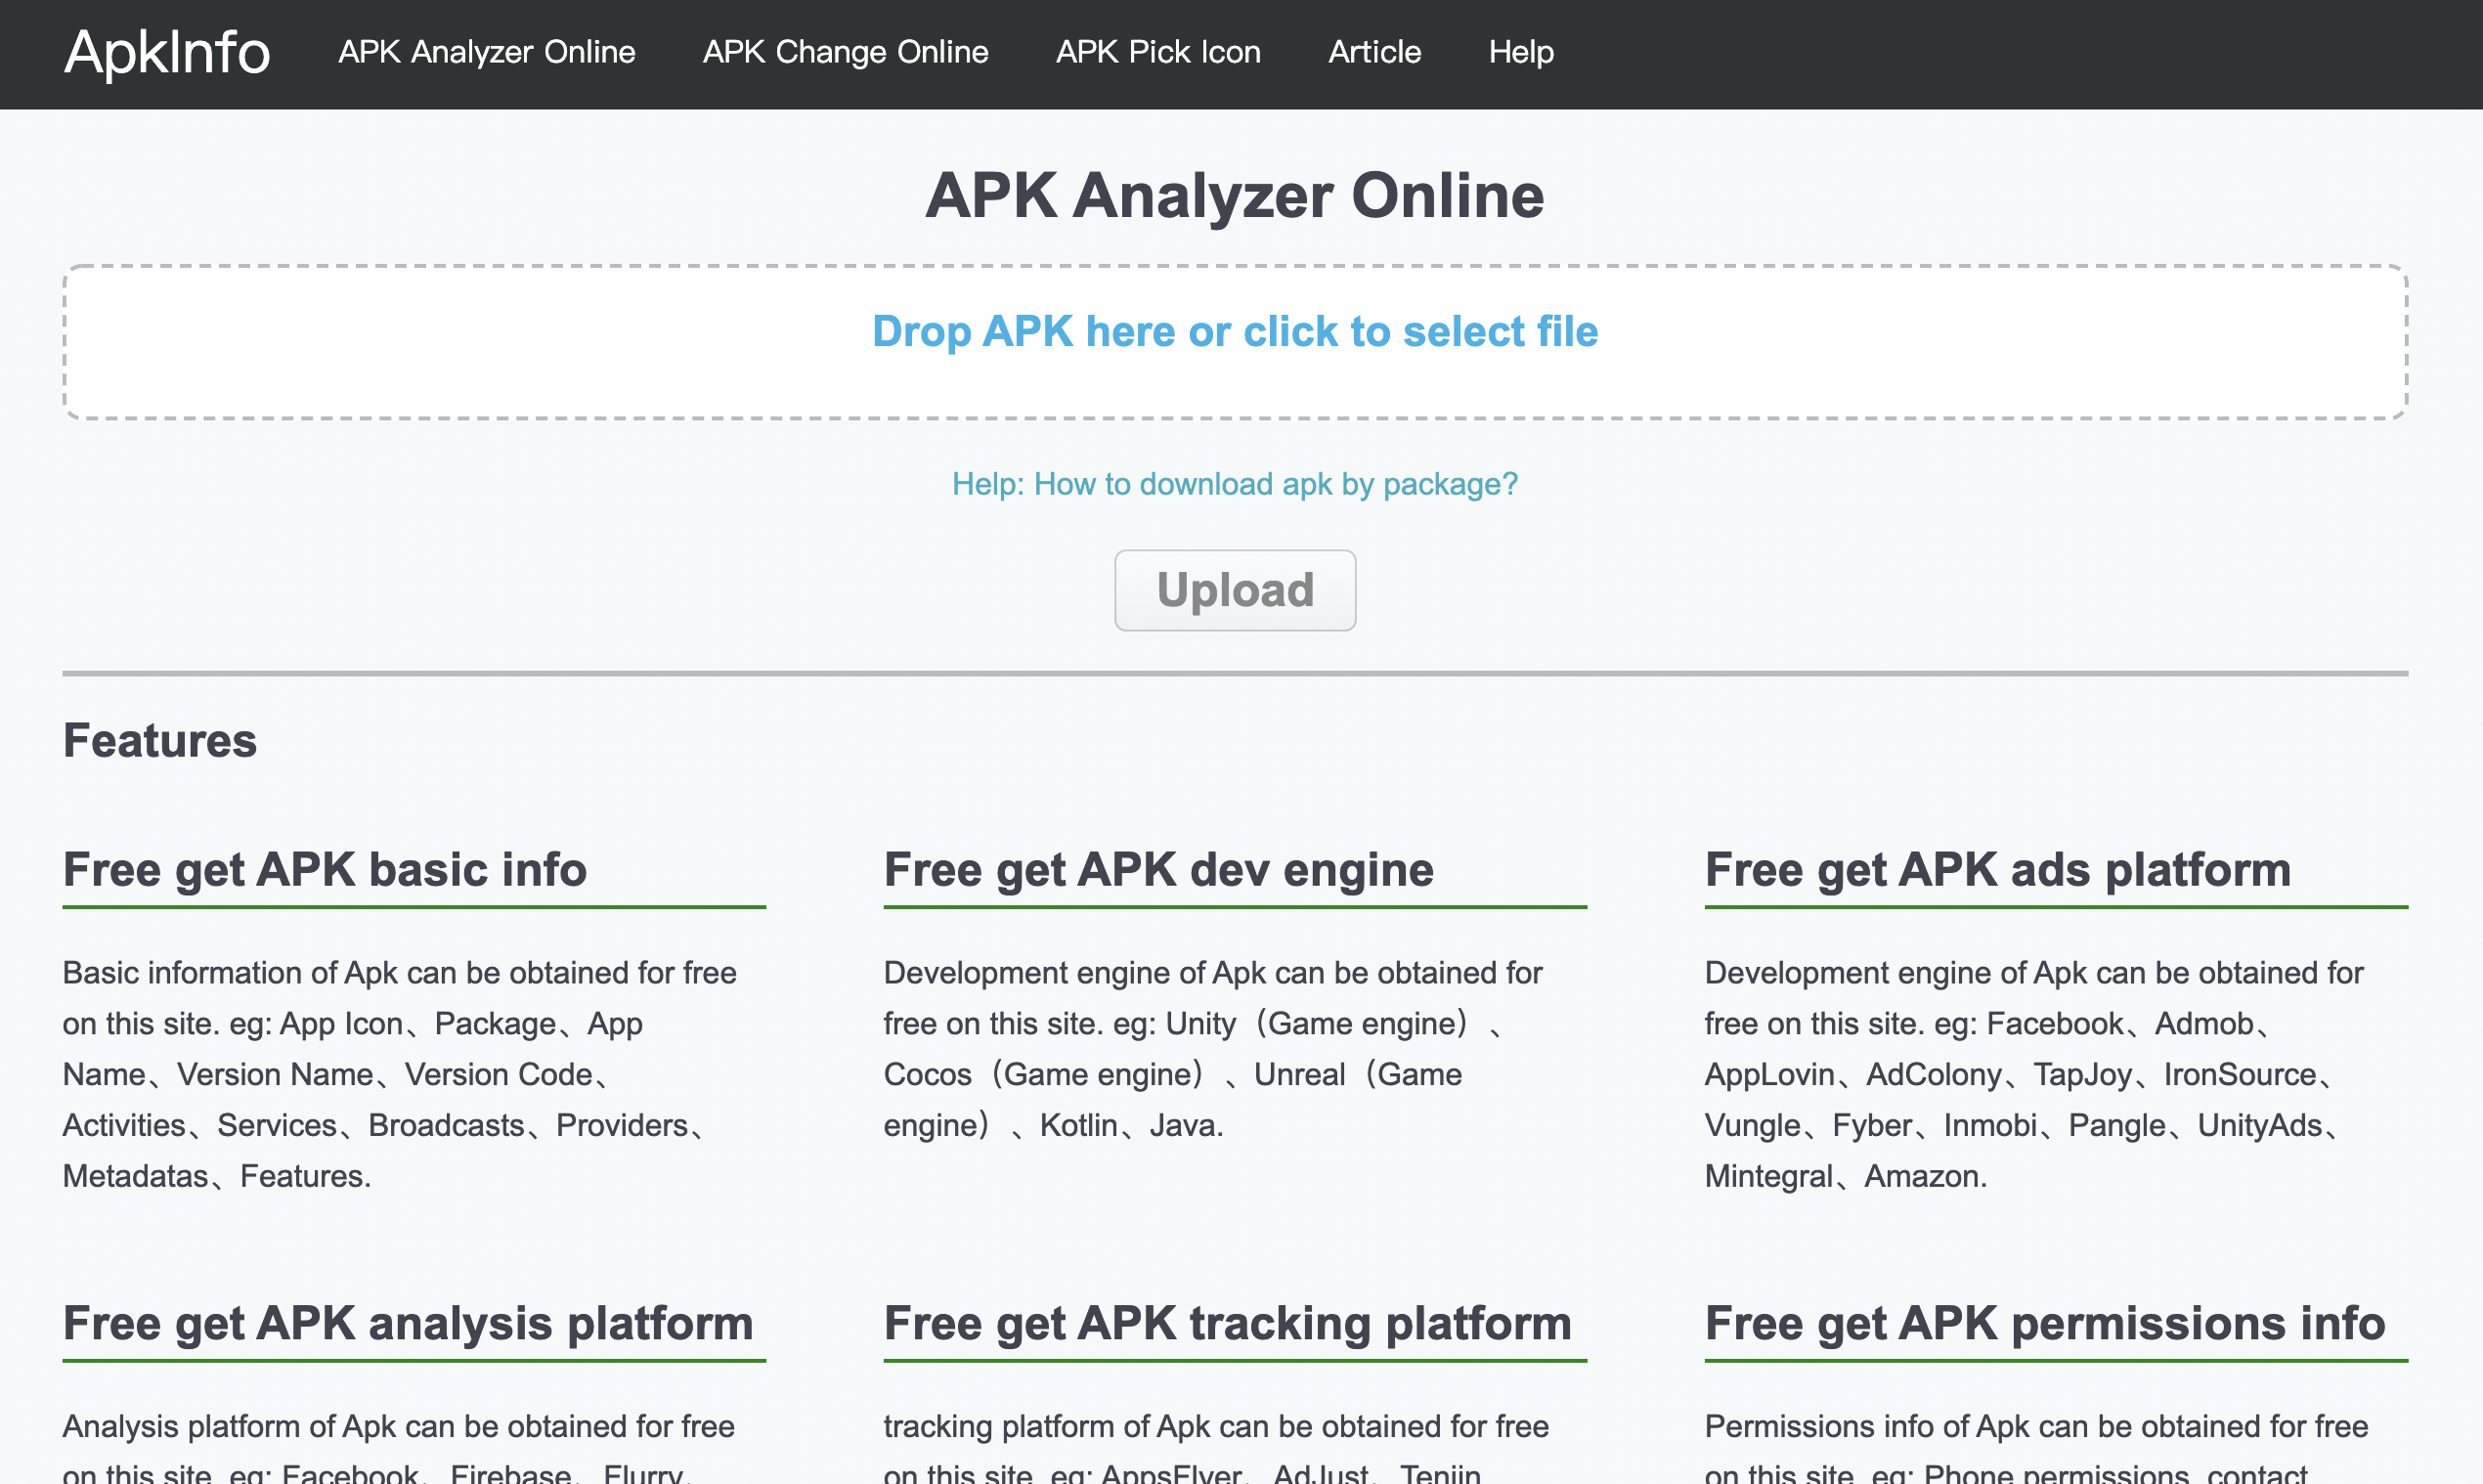Click the 'APK Analyzer Online' page title

[x=1234, y=197]
